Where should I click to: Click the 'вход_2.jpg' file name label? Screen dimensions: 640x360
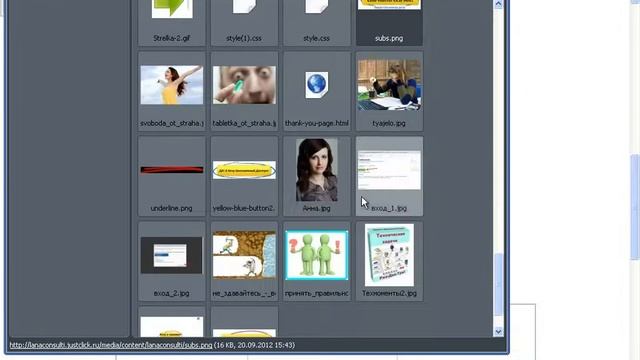tap(171, 293)
